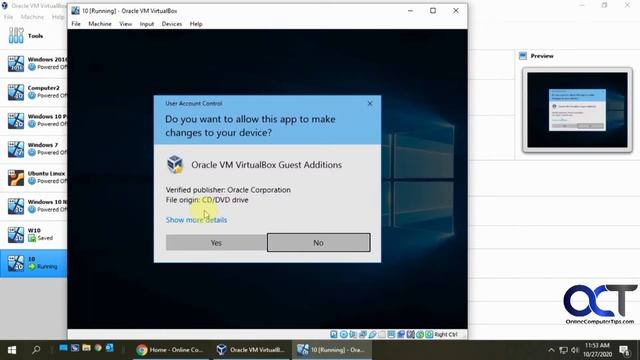Screen dimensions: 640x360
Task: Switch to Oracle VM VirtualBox Manager taskbar button
Action: [x=251, y=350]
